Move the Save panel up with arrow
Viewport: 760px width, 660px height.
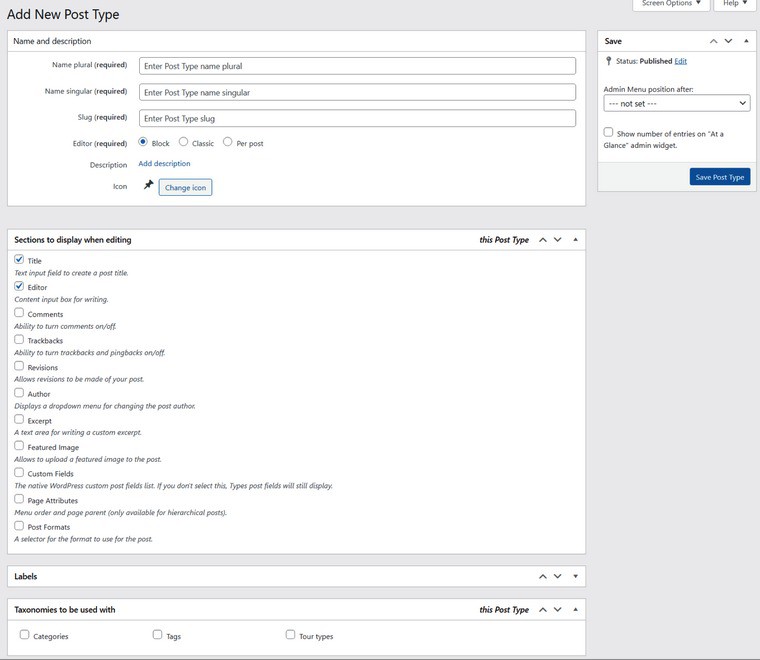pos(714,41)
